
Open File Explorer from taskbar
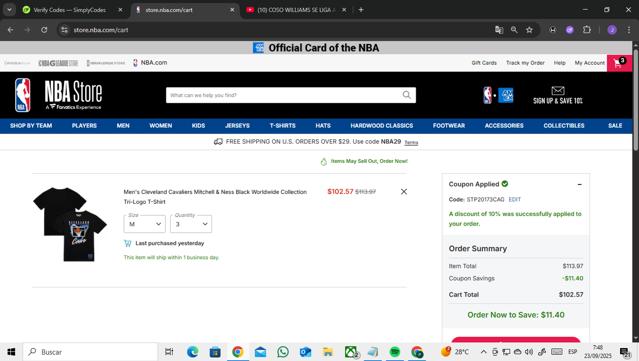coord(328,352)
